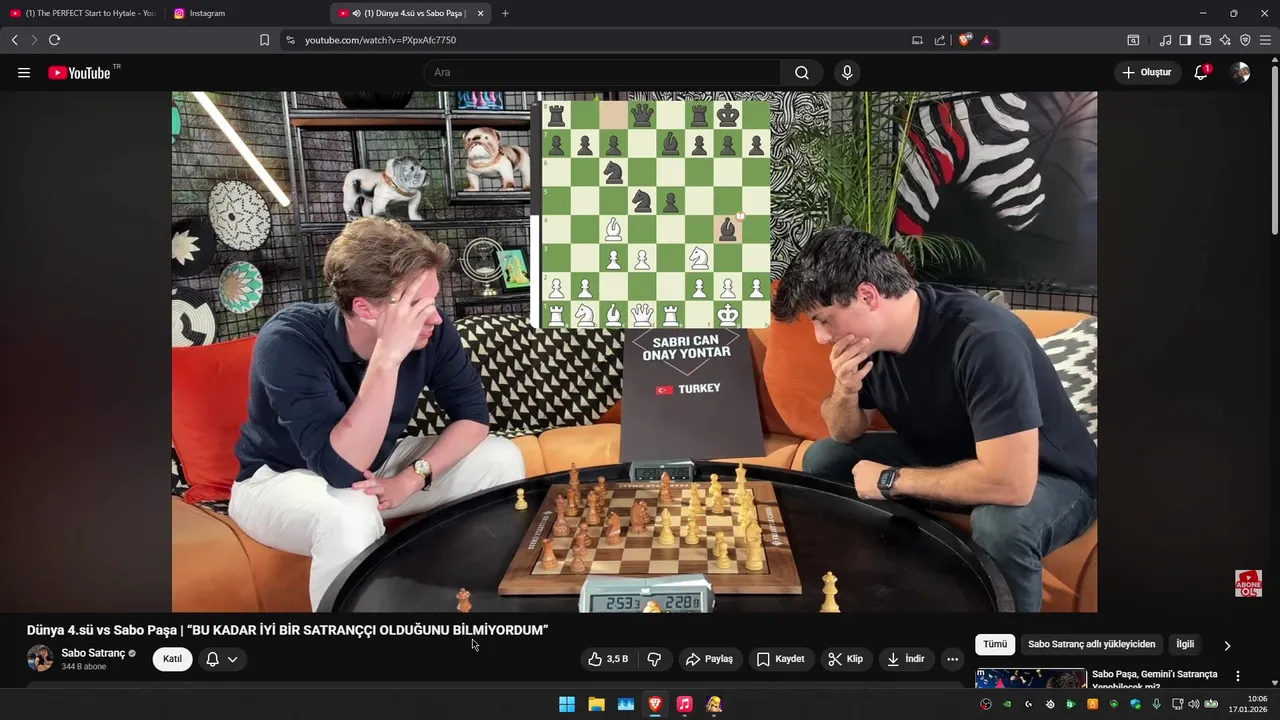The image size is (1280, 720).
Task: Open more actions three-dot menu
Action: click(952, 659)
